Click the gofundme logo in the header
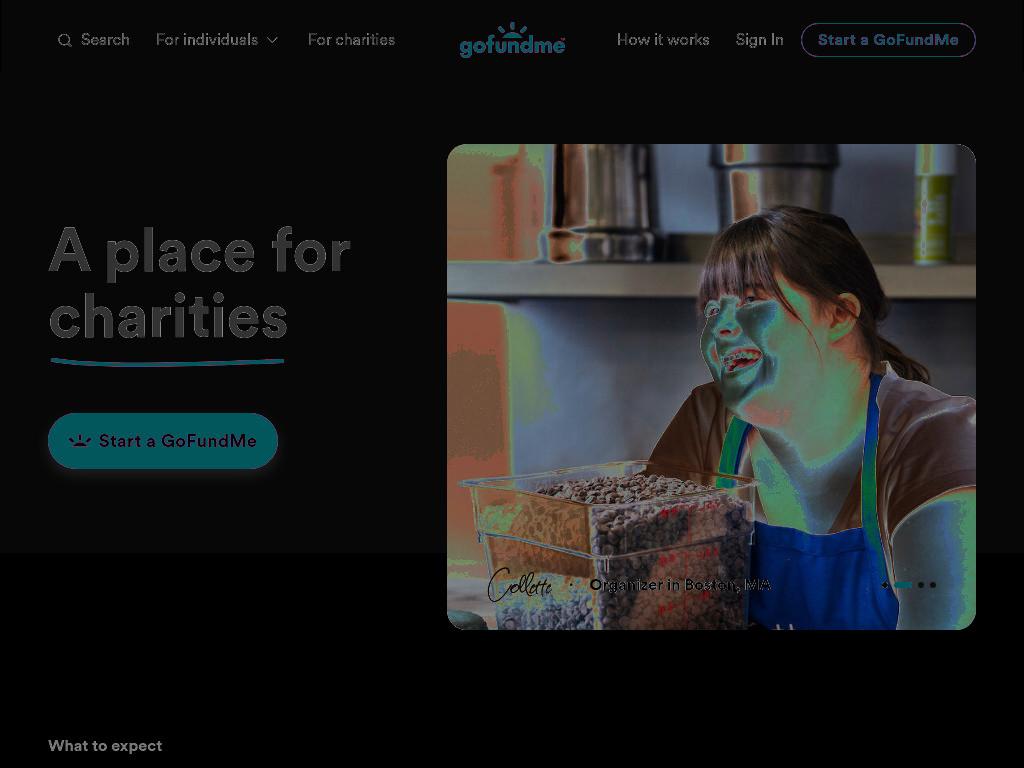 pyautogui.click(x=512, y=40)
